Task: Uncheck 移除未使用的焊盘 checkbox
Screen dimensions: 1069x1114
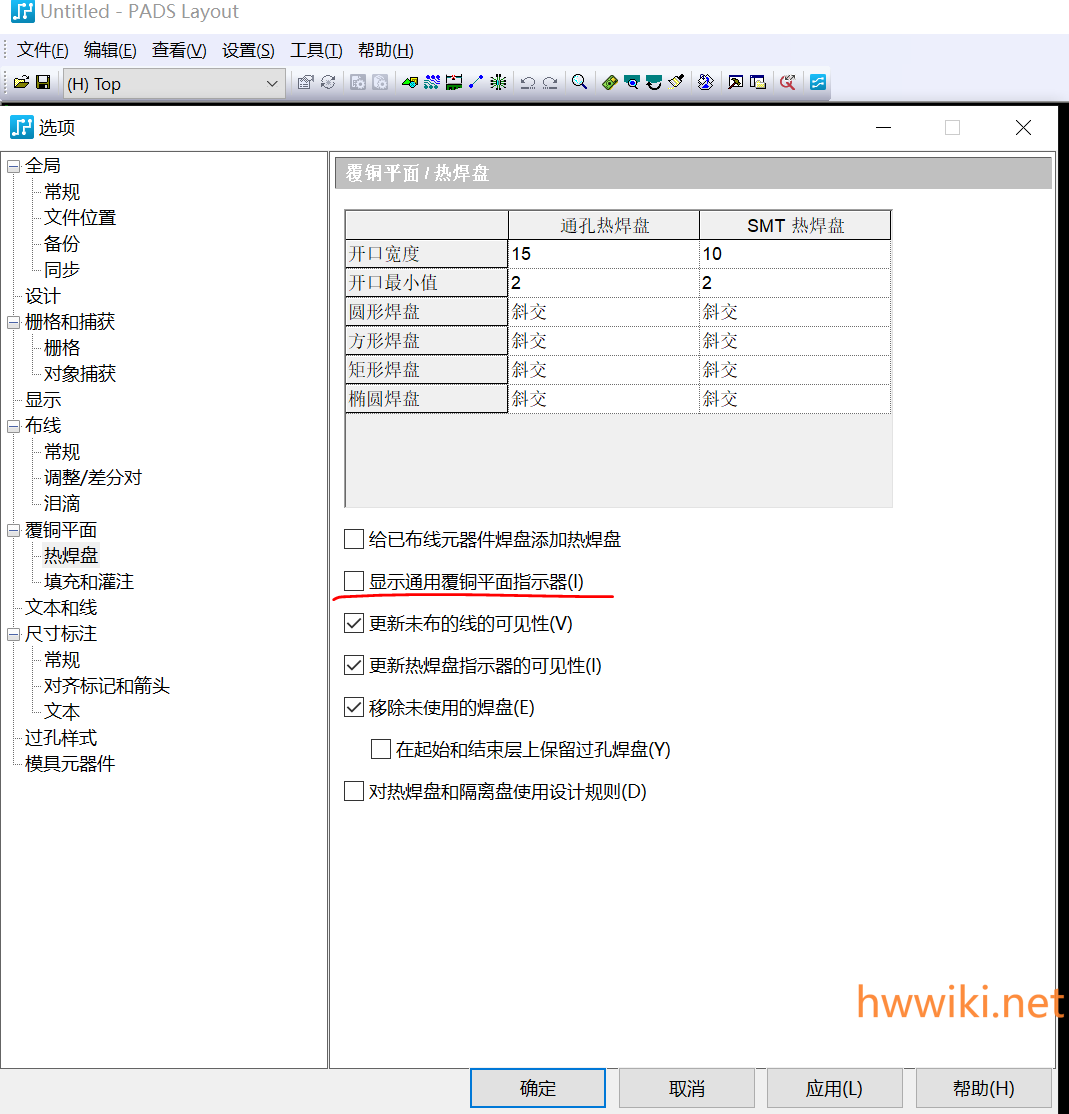Action: (x=354, y=707)
